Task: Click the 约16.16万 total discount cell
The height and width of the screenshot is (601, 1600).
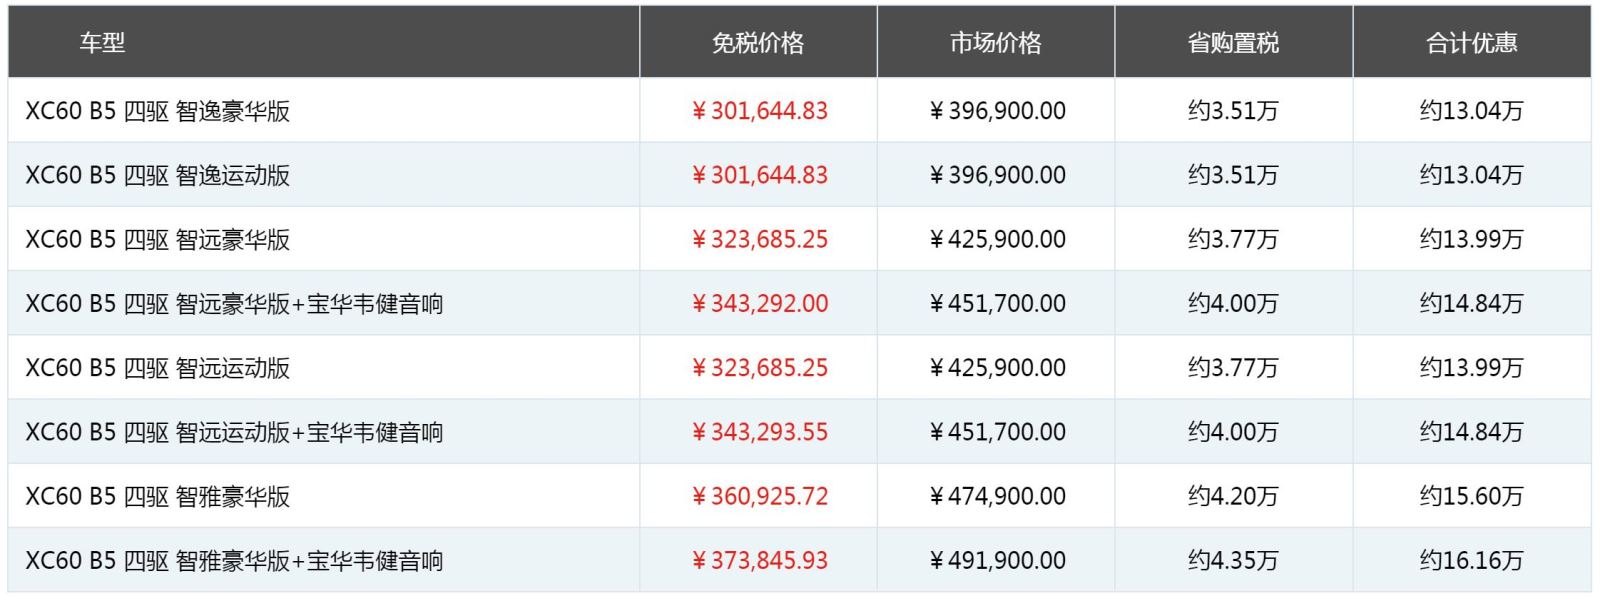Action: [1471, 560]
